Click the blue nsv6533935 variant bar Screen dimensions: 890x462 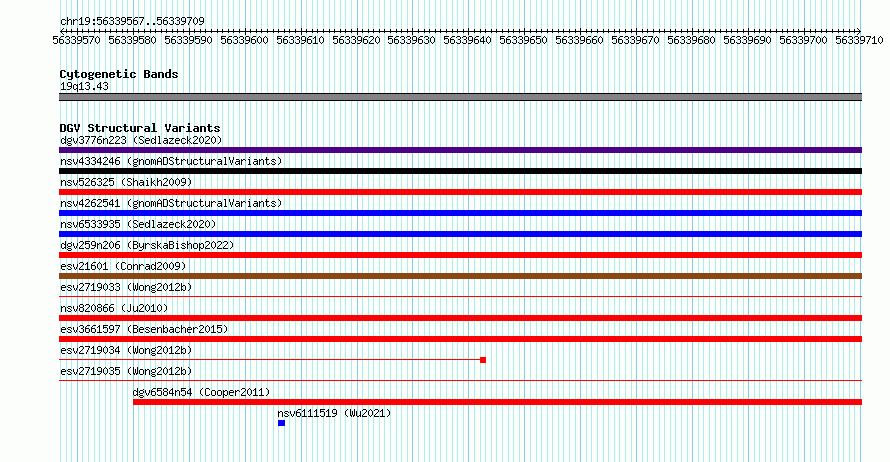tap(460, 234)
